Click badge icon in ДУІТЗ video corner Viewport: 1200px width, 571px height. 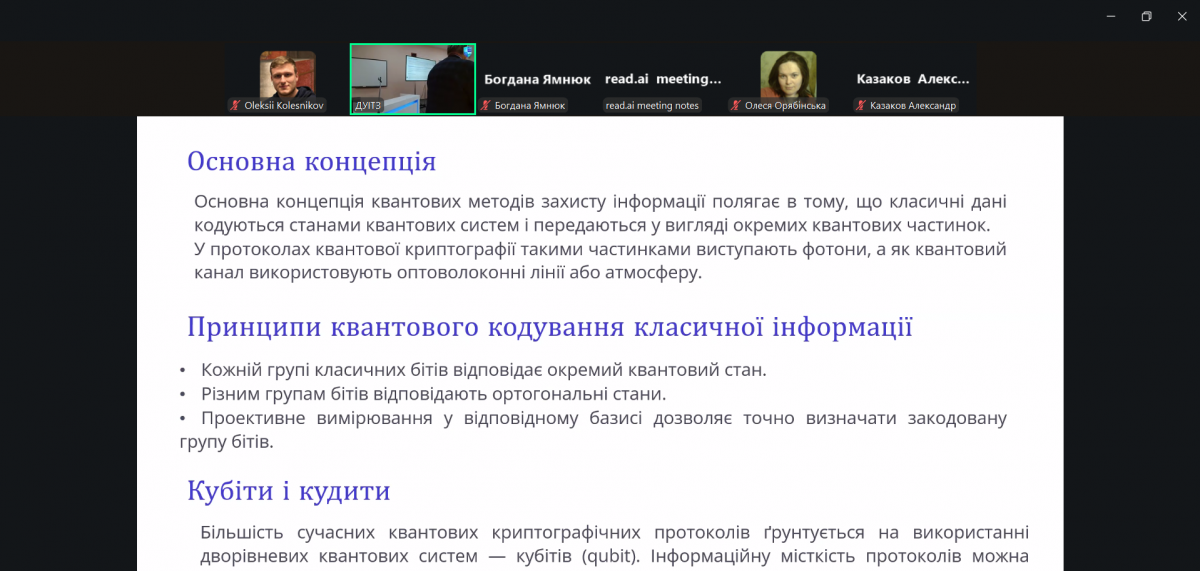(467, 51)
